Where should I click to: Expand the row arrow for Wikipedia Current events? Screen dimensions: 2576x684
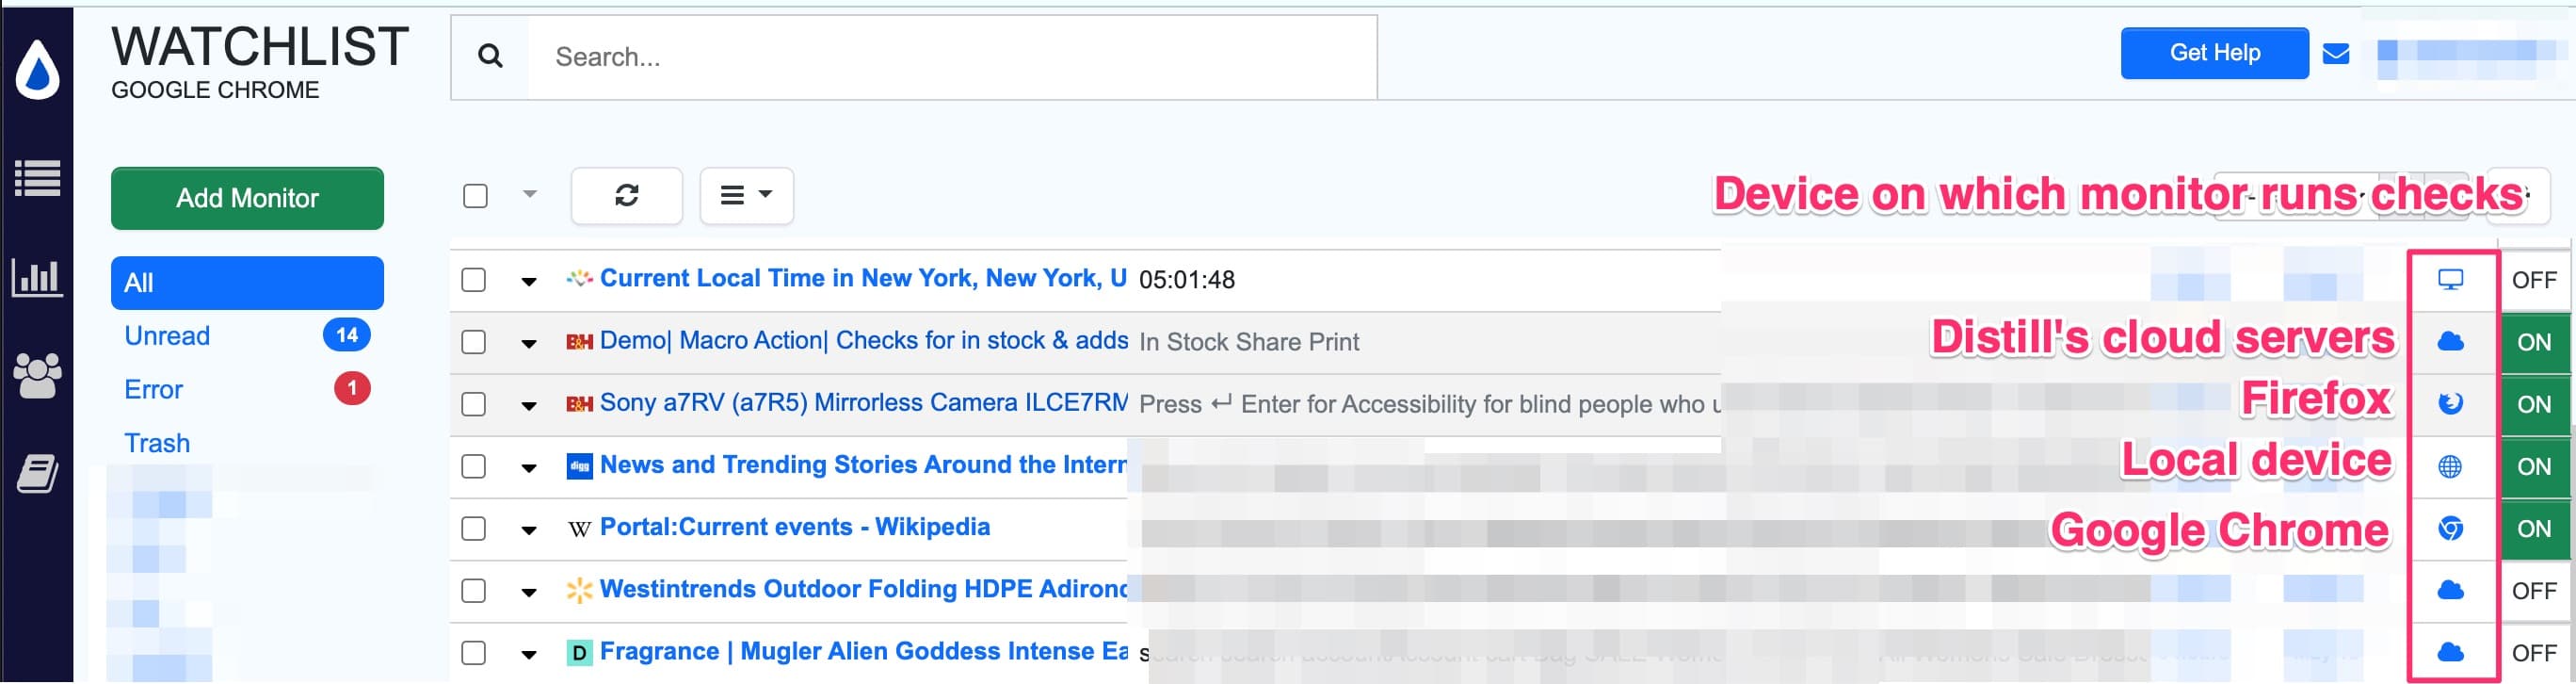pyautogui.click(x=529, y=530)
